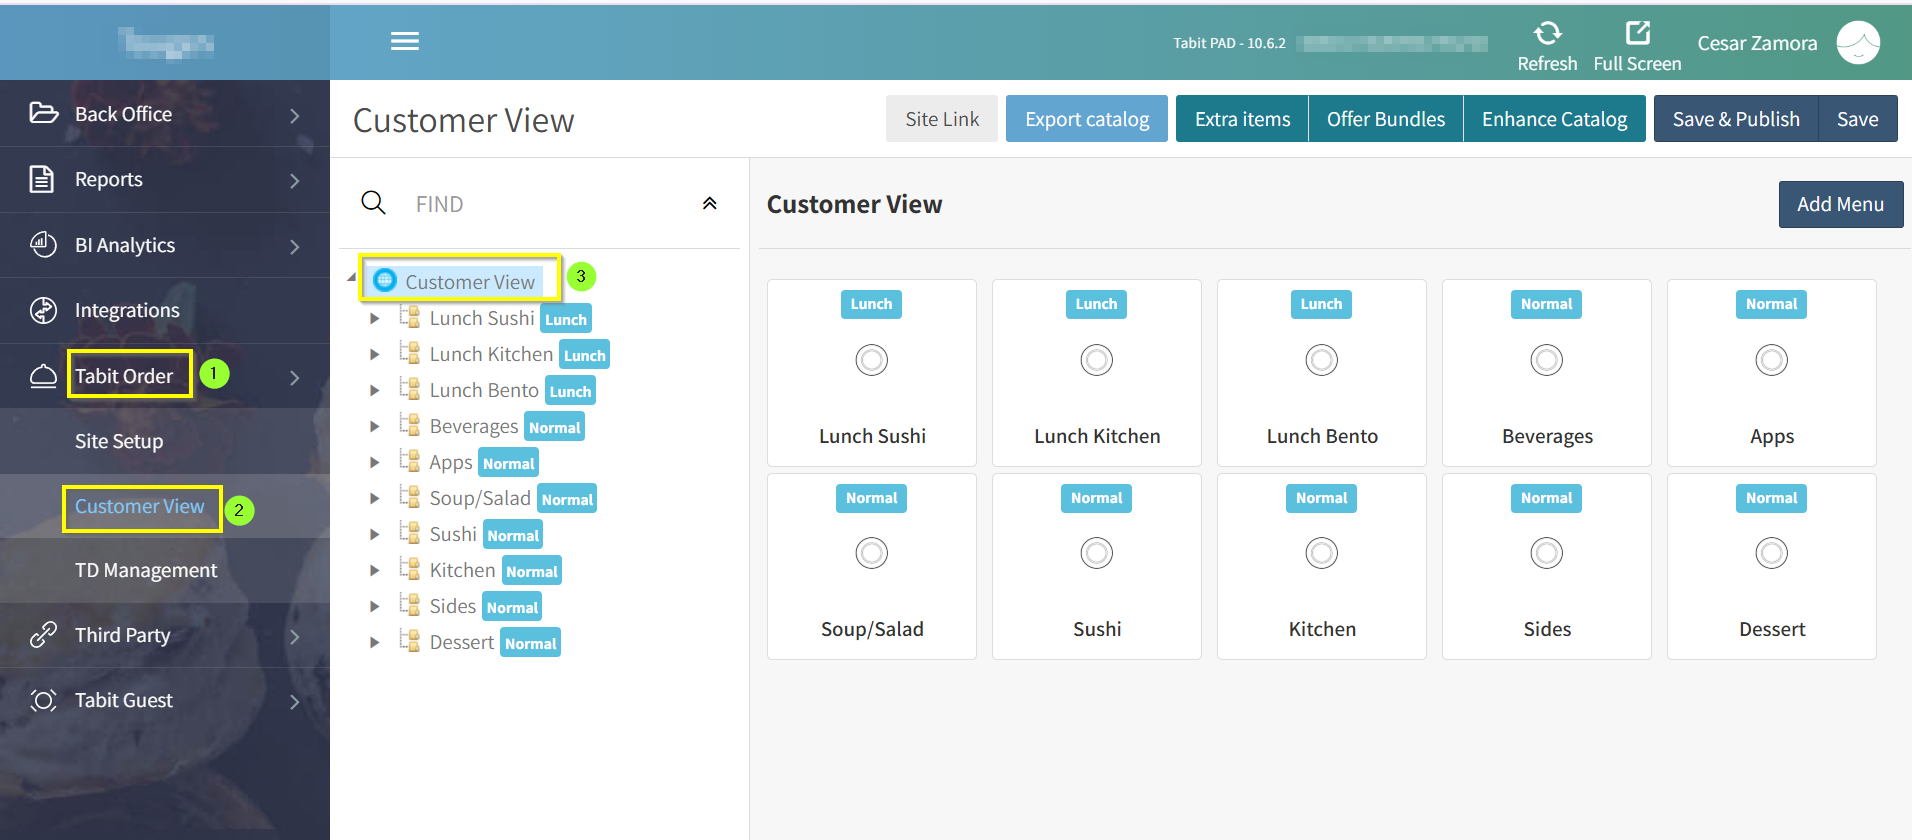Select the Dessert menu radio circle
Viewport: 1912px width, 840px height.
[1771, 553]
